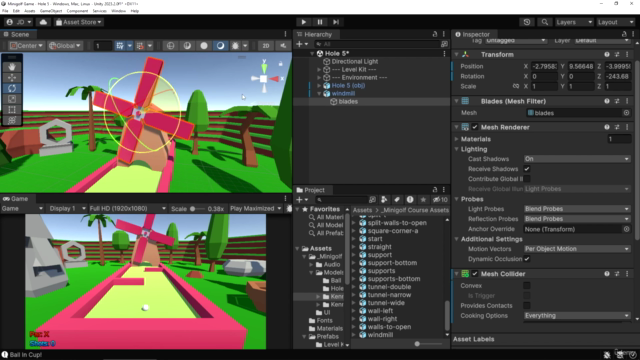The image size is (640, 360).
Task: Lock the Inspector panel
Action: click(624, 34)
